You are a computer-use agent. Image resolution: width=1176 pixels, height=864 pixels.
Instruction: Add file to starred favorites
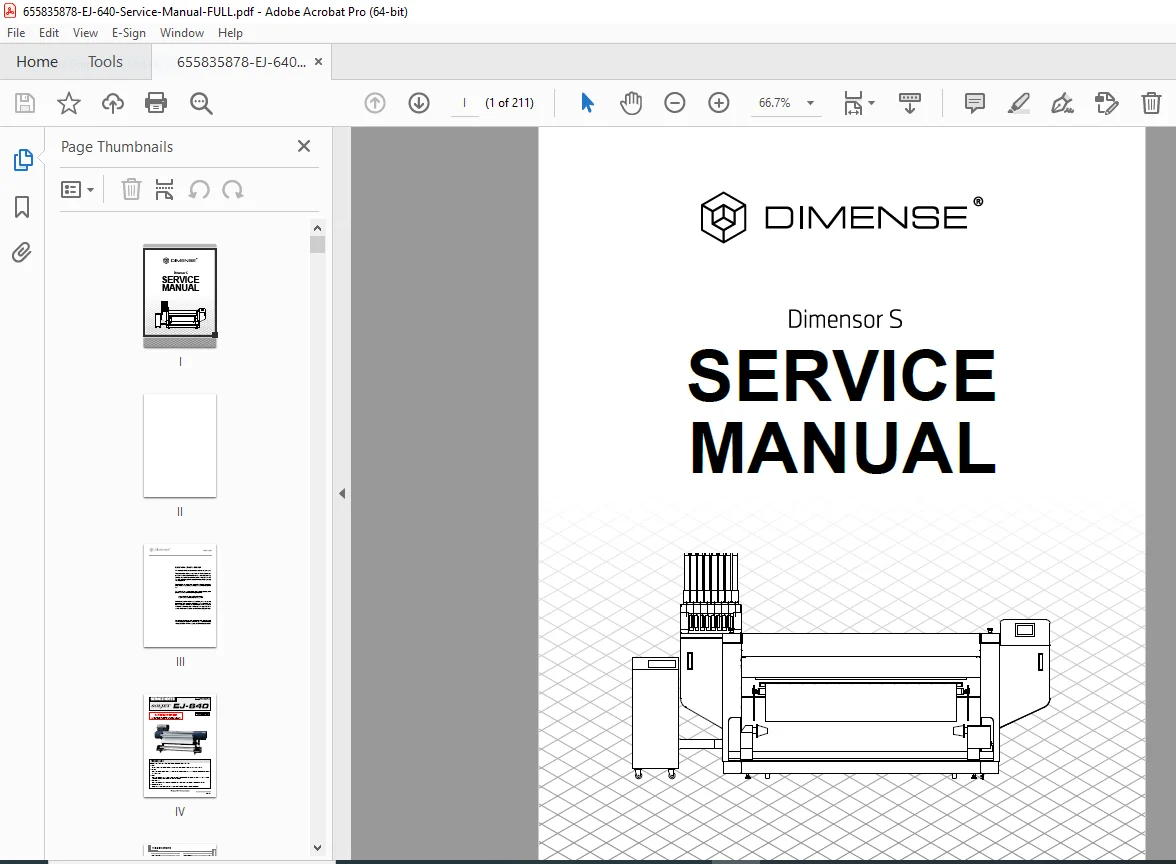point(69,103)
